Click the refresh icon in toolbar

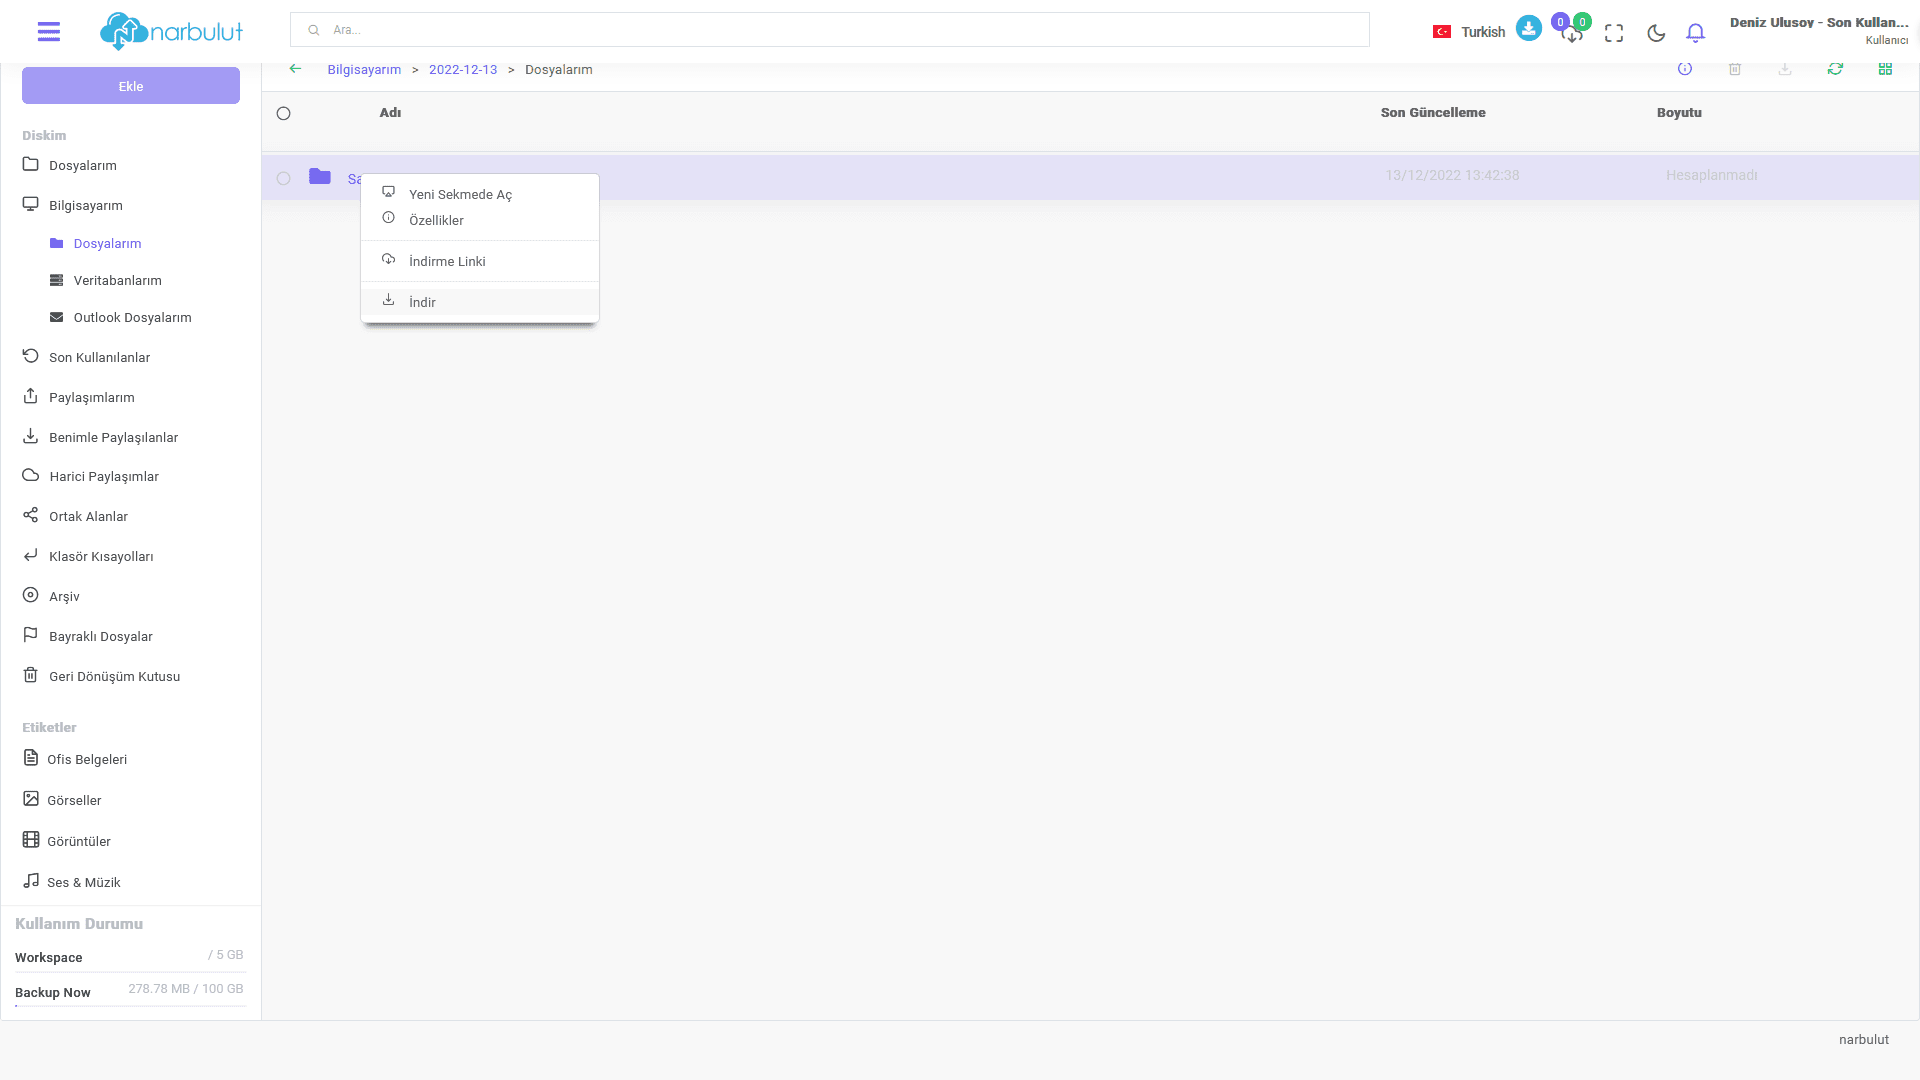point(1835,69)
